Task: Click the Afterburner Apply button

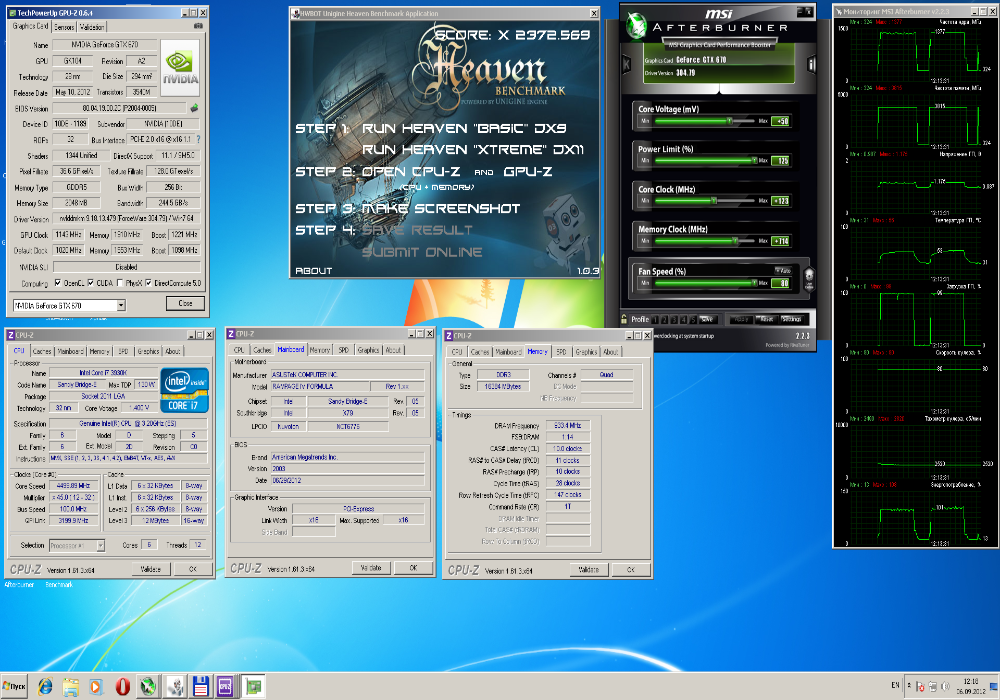Action: click(741, 319)
